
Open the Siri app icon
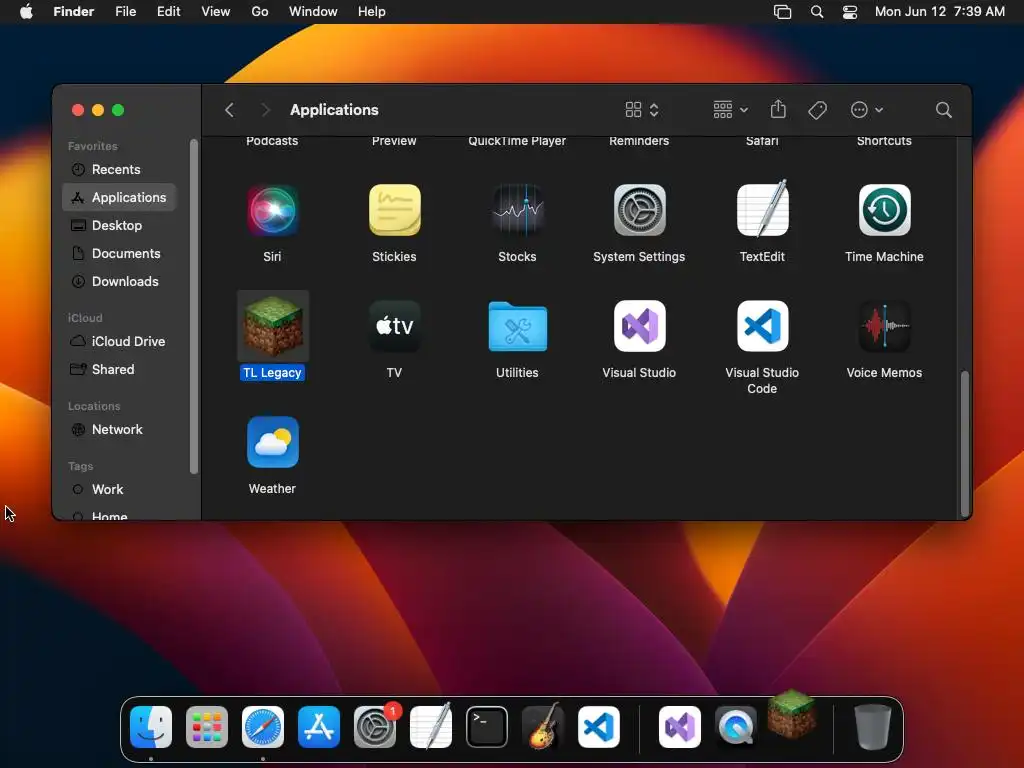click(x=272, y=210)
